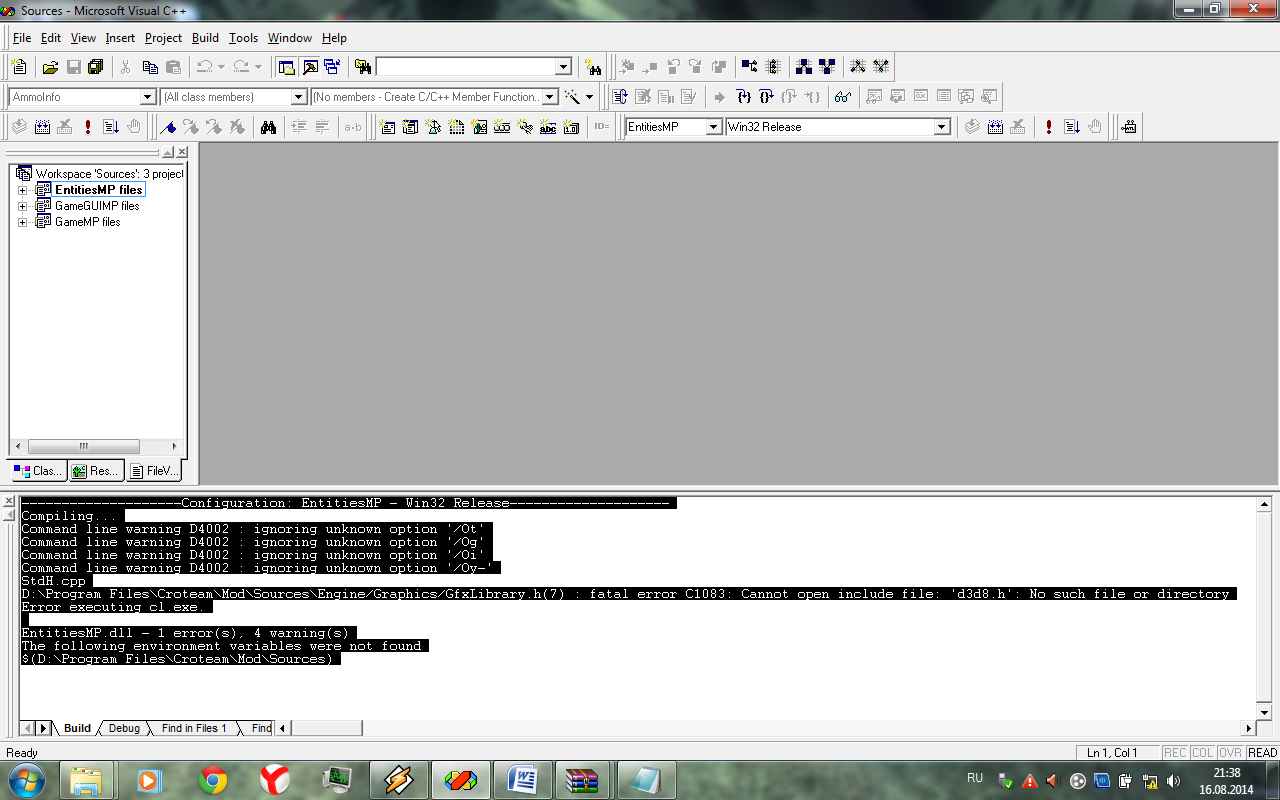
Task: Open the Build menu
Action: tap(205, 38)
